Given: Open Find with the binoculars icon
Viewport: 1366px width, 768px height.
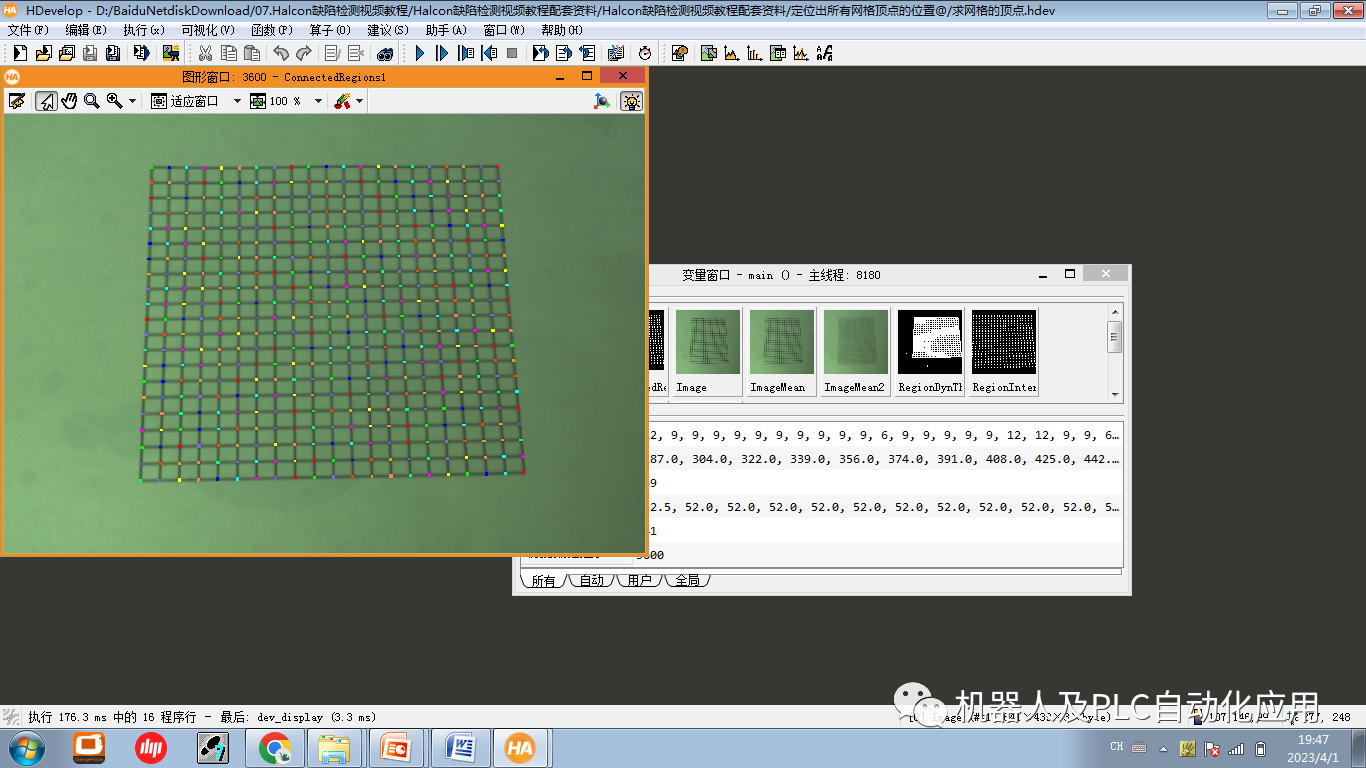Looking at the screenshot, I should pyautogui.click(x=385, y=52).
